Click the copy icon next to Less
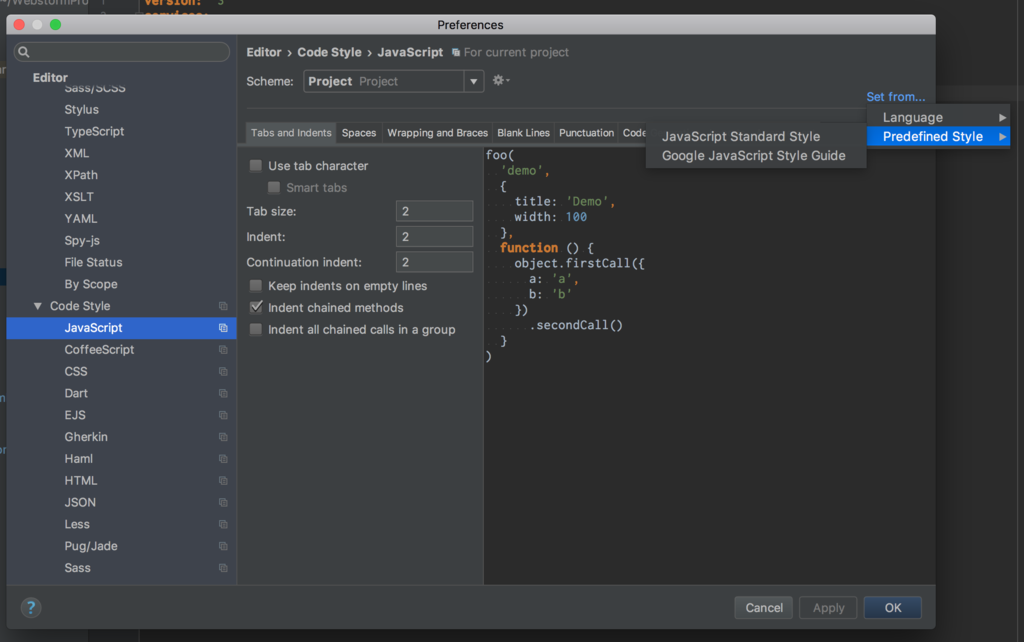Viewport: 1024px width, 642px height. point(223,524)
